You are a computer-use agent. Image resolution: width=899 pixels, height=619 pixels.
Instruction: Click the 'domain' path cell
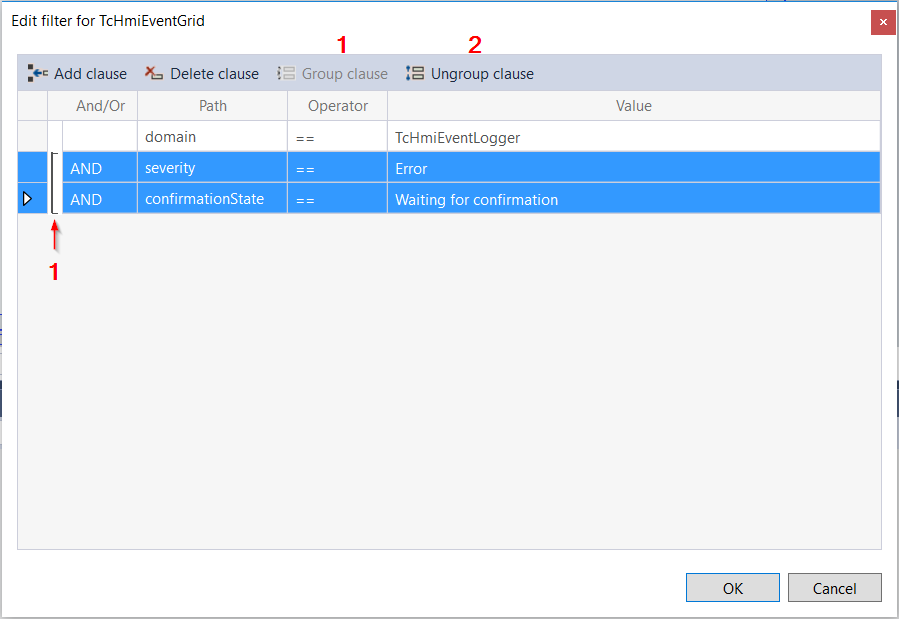tap(213, 137)
